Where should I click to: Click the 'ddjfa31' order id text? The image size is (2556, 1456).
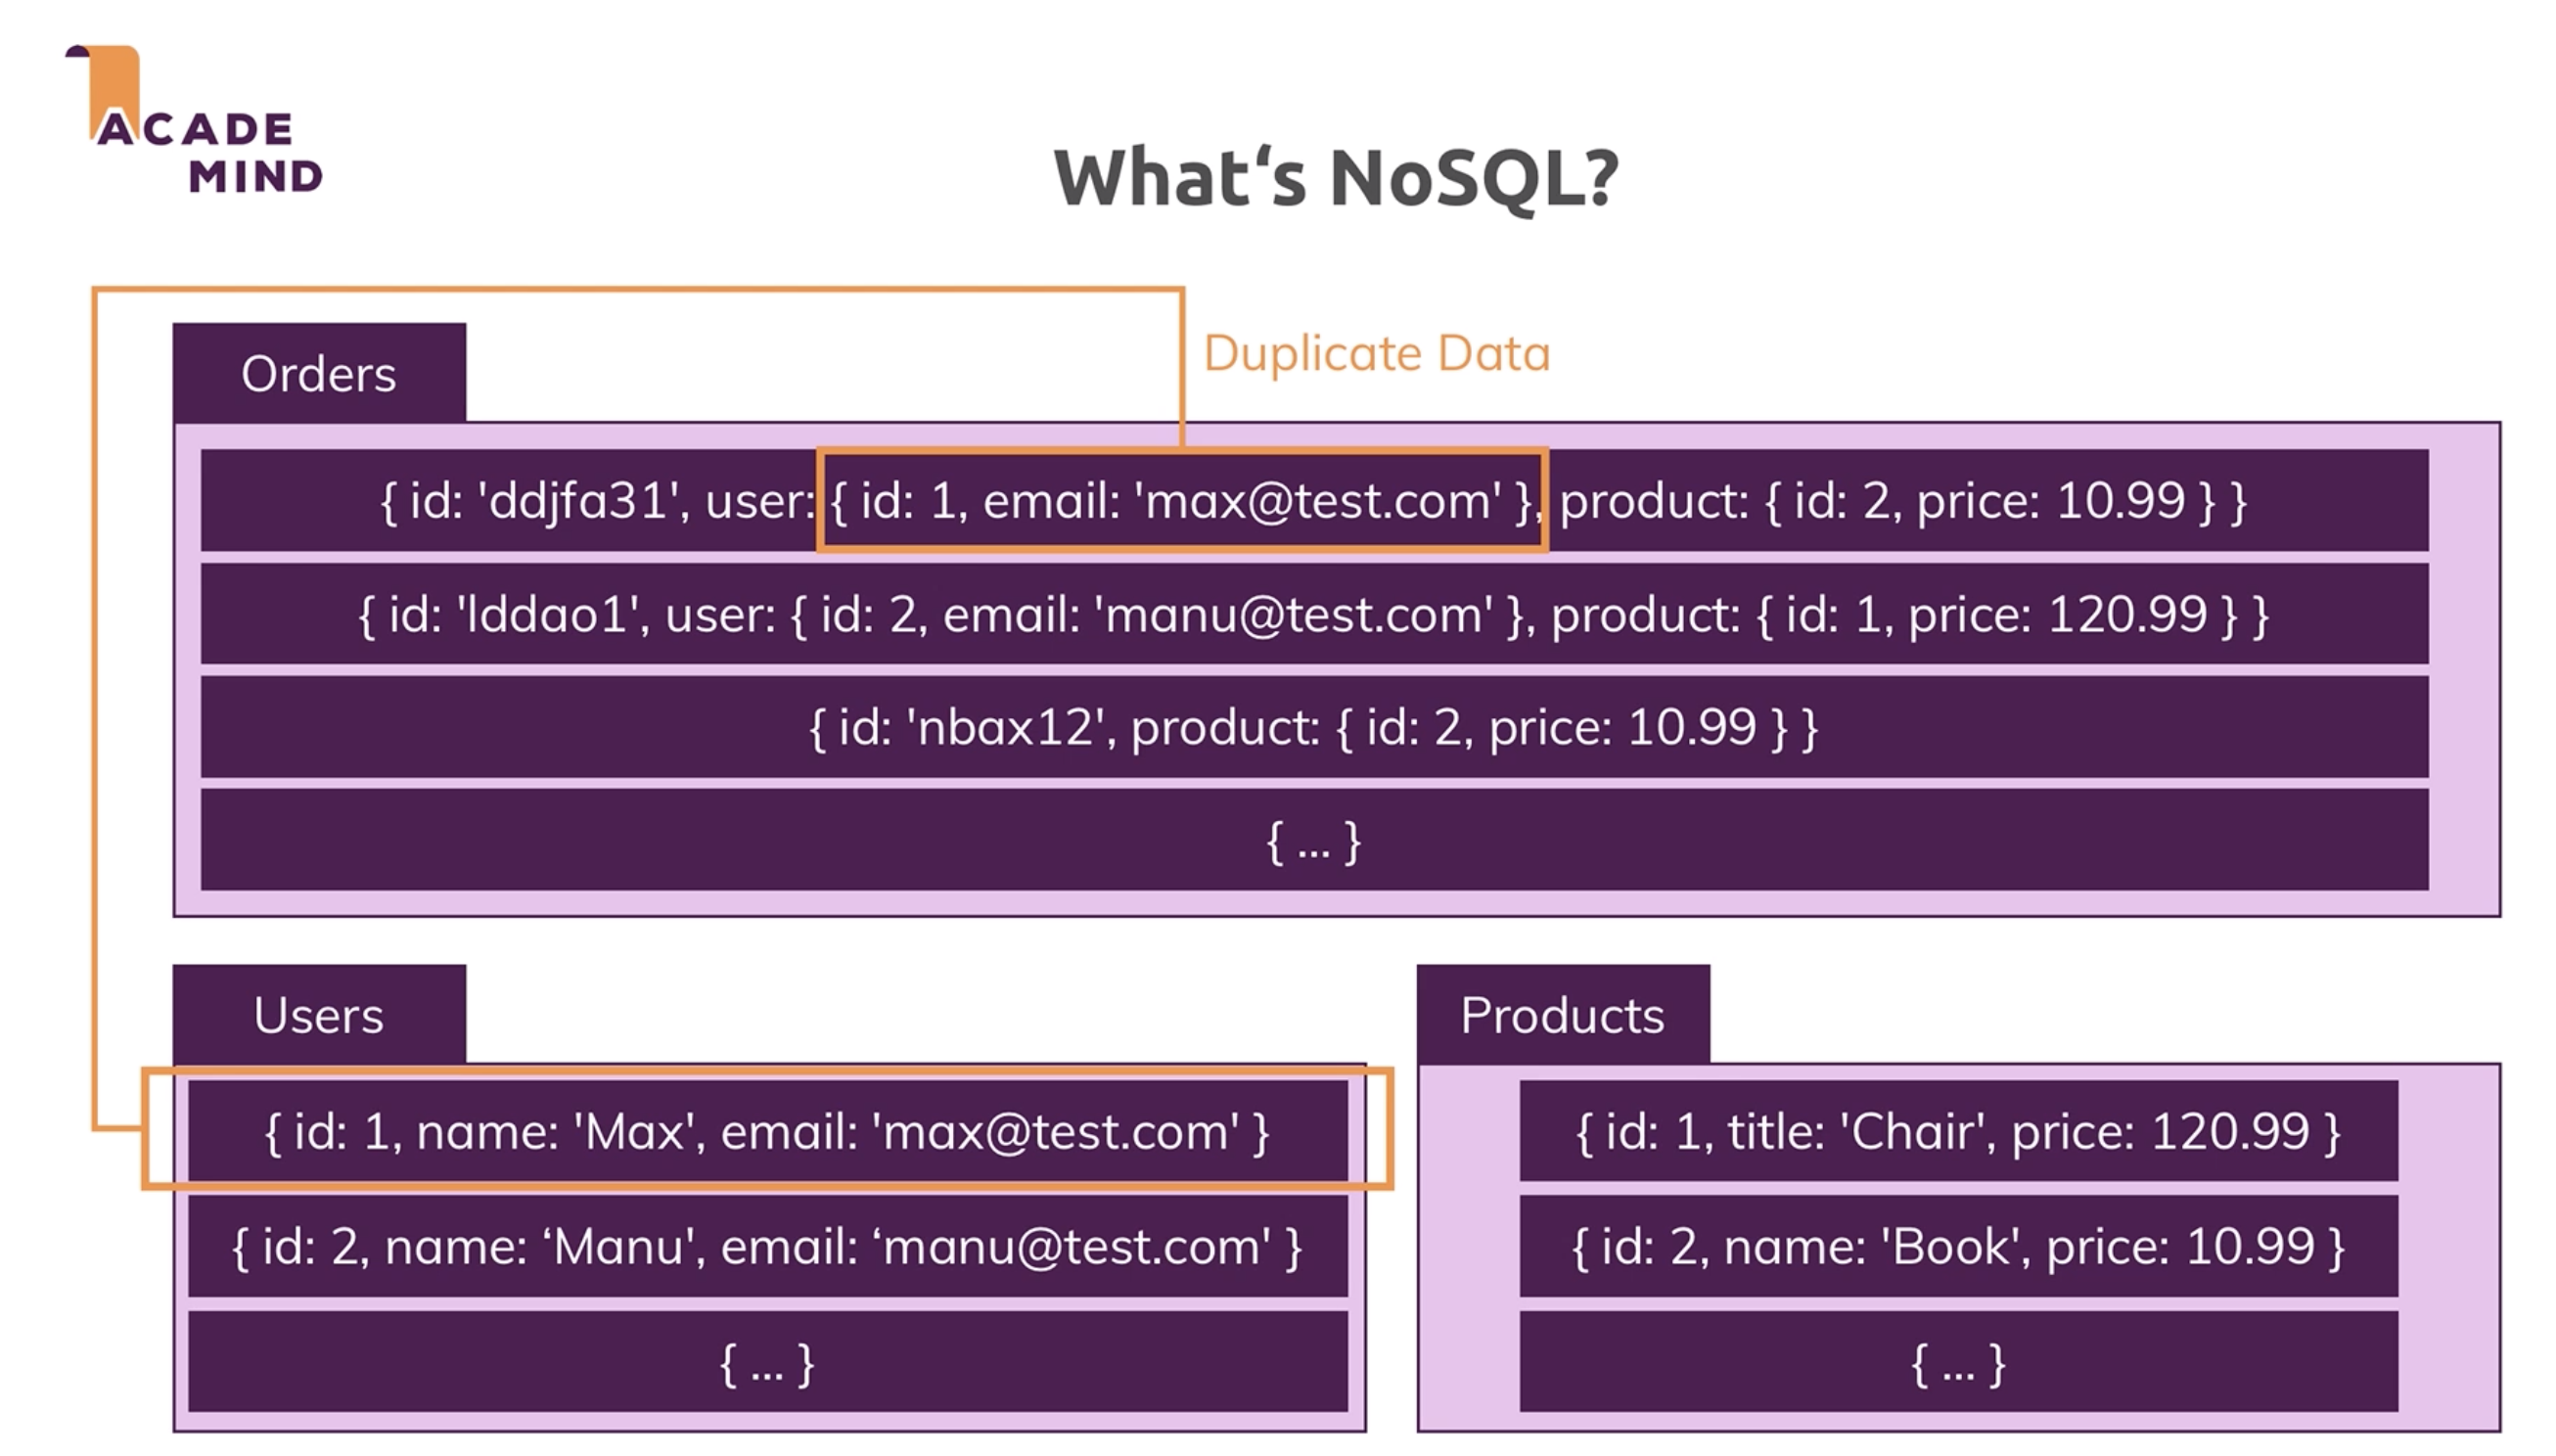coord(577,500)
